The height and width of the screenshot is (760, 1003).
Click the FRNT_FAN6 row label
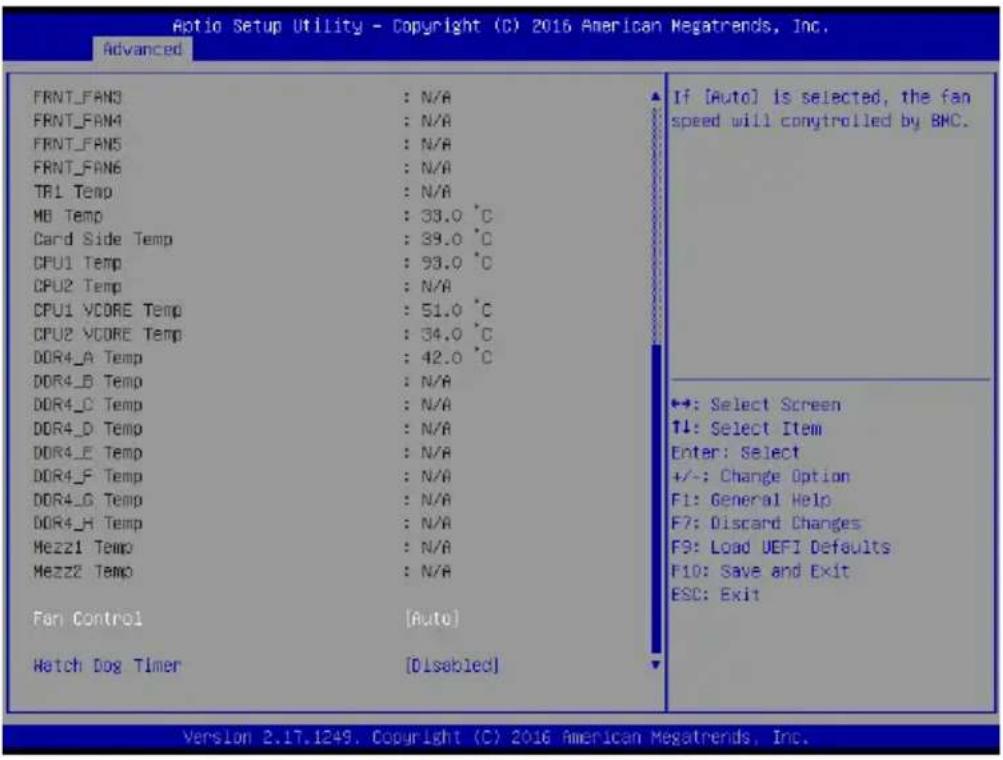77,168
